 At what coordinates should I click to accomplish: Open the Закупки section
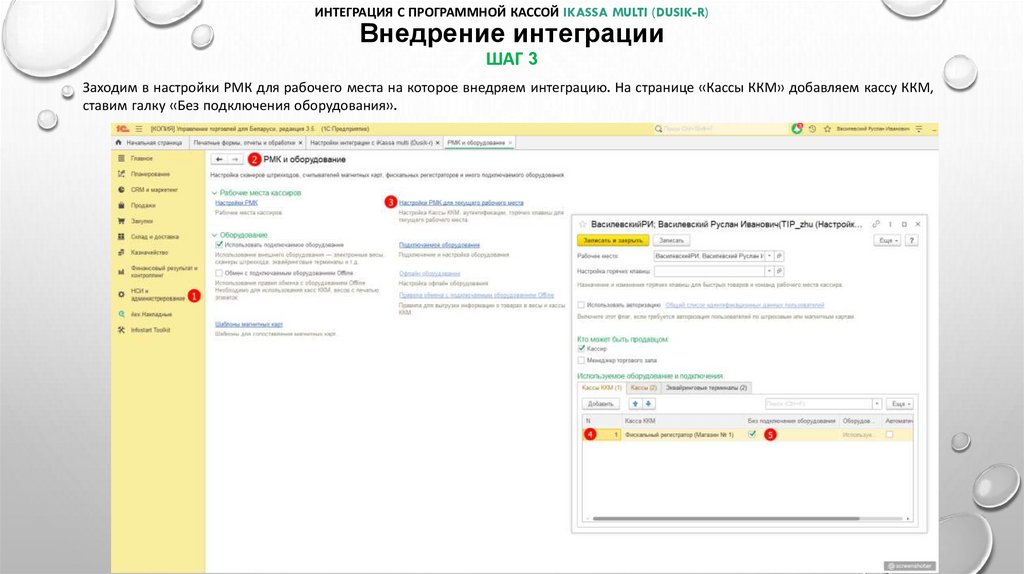click(x=141, y=221)
